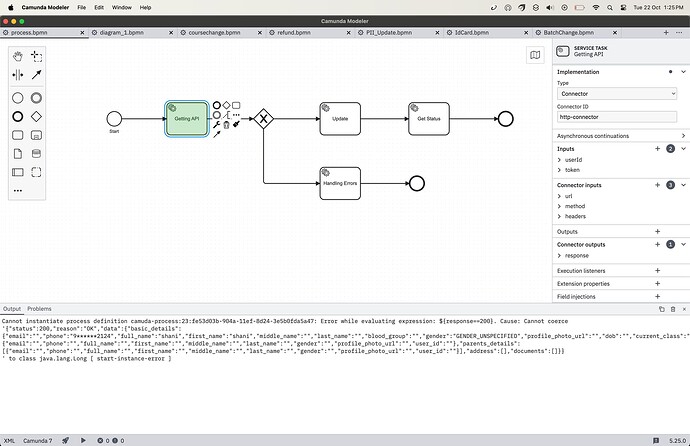This screenshot has width=690, height=446.
Task: Create a start event from palette
Action: pos(18,98)
